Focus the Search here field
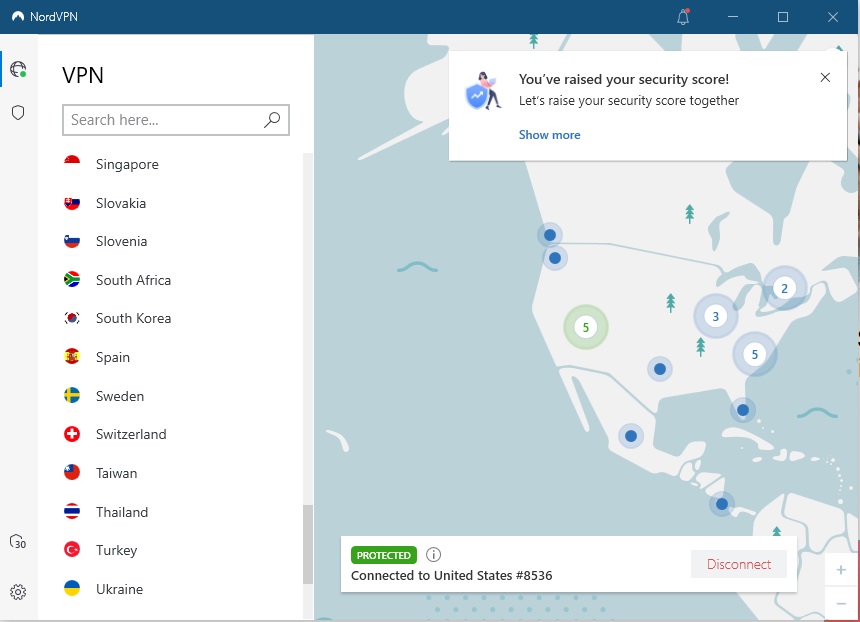This screenshot has width=860, height=622. click(176, 120)
